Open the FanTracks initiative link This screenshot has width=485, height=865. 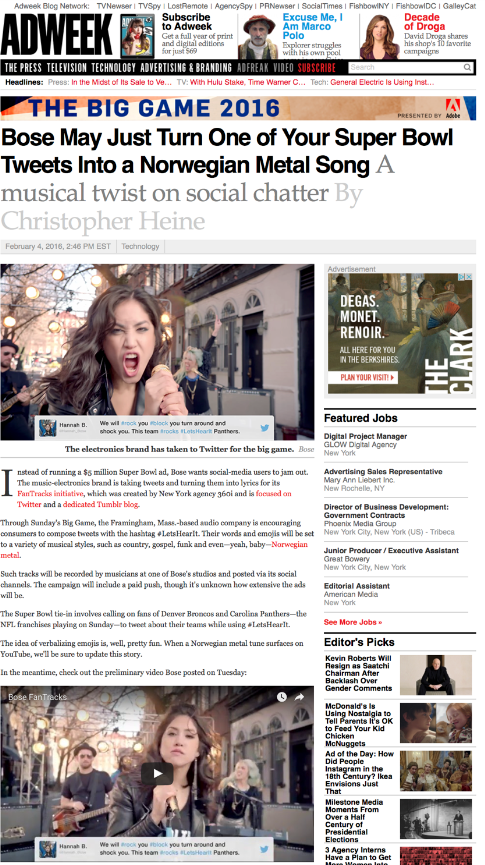pos(50,493)
